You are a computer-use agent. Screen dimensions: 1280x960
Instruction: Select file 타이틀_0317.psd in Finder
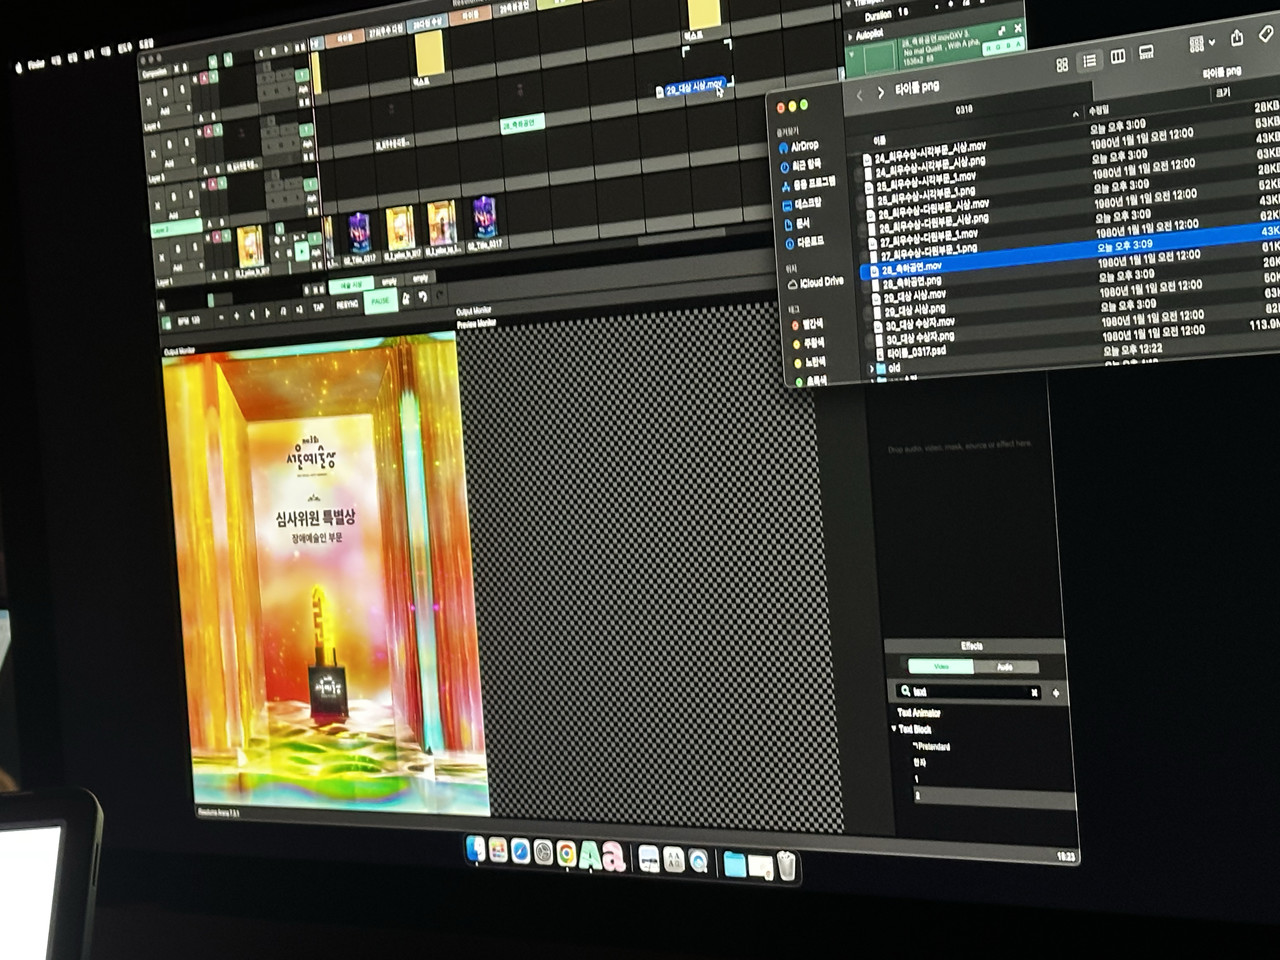915,353
